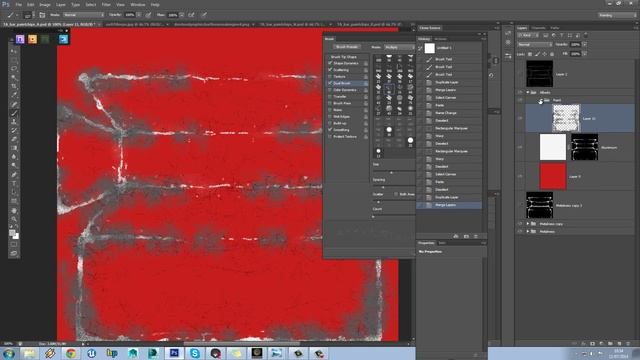Collapse the Wheels layer group
Viewport: 640px width, 360px height.
pyautogui.click(x=528, y=93)
